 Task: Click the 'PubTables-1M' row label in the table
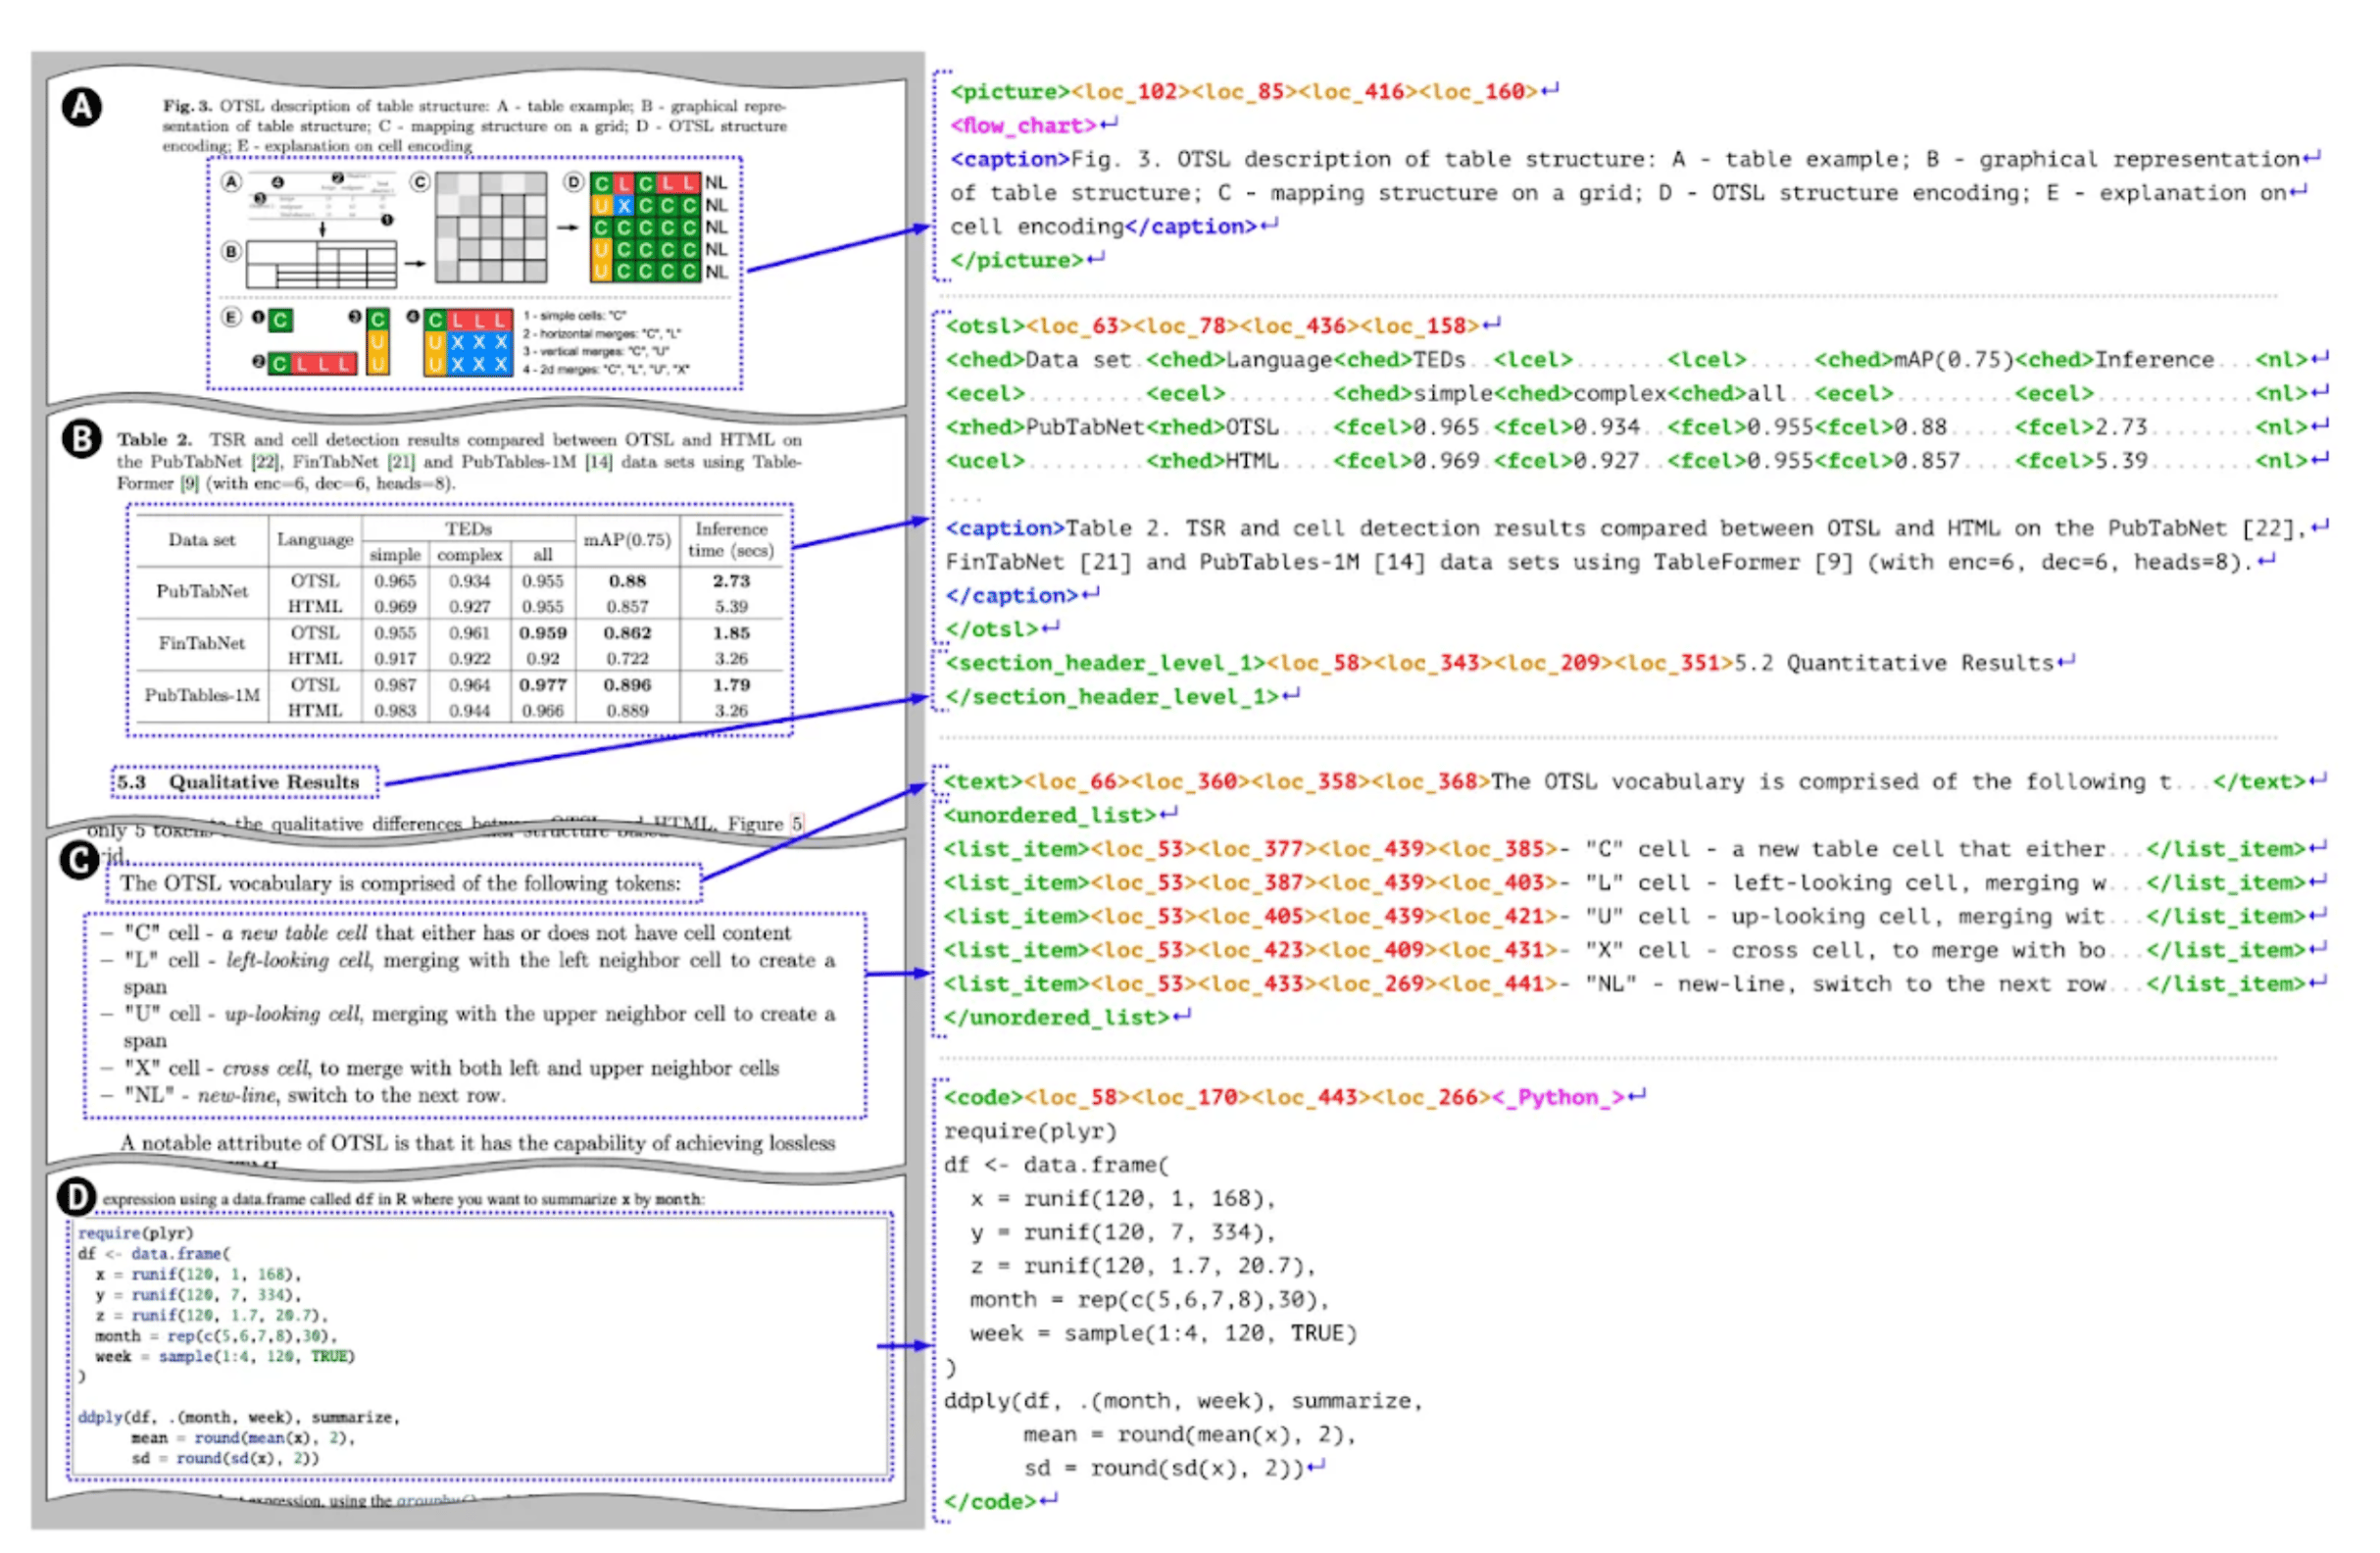[x=202, y=695]
